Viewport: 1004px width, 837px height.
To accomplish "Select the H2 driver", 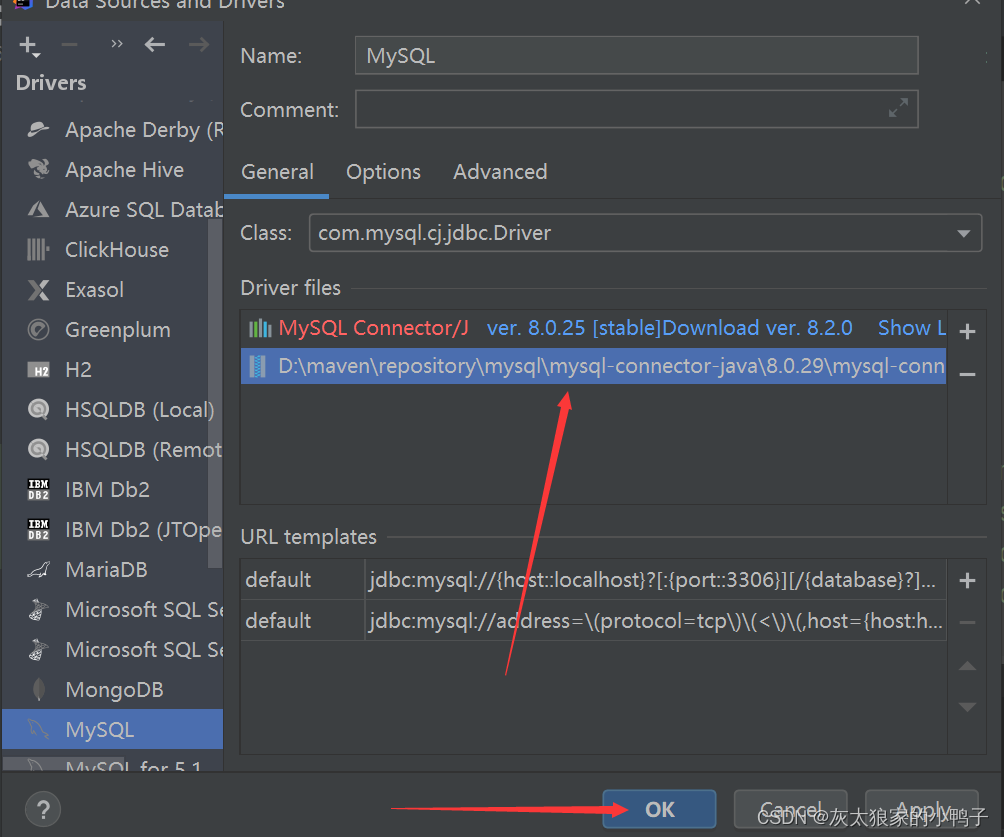I will point(113,370).
